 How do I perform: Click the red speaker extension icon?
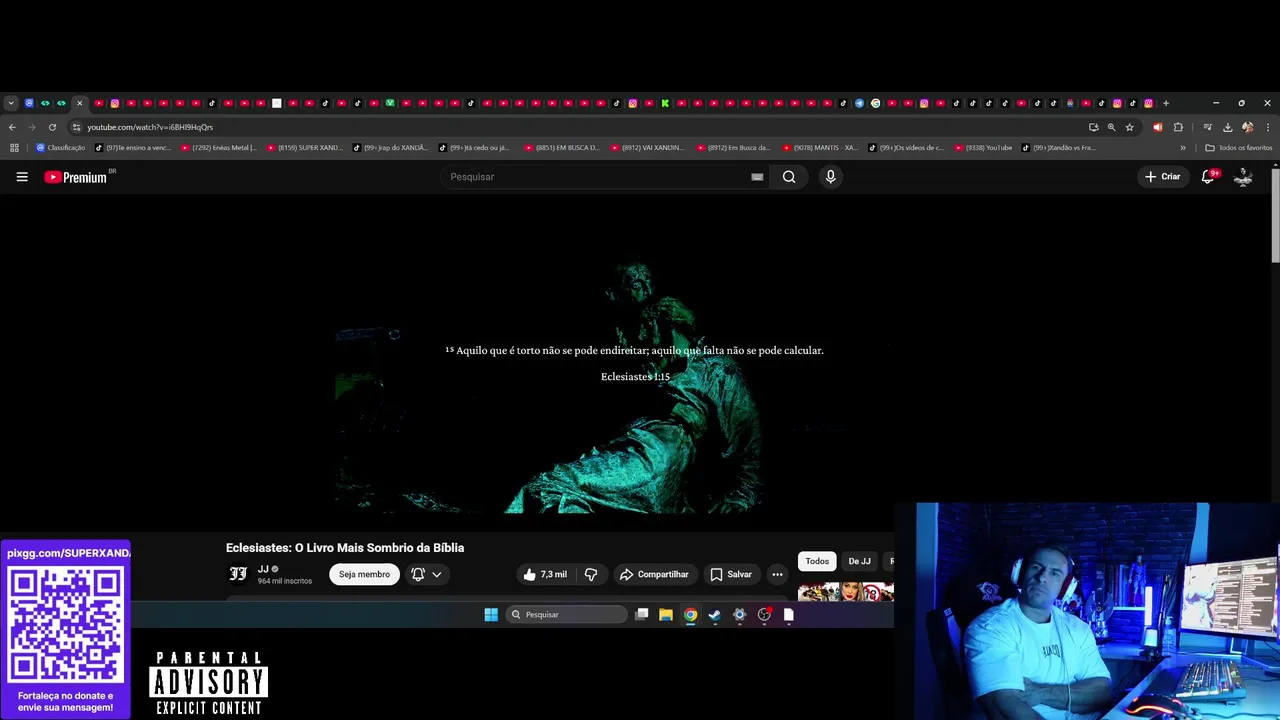coord(1157,127)
